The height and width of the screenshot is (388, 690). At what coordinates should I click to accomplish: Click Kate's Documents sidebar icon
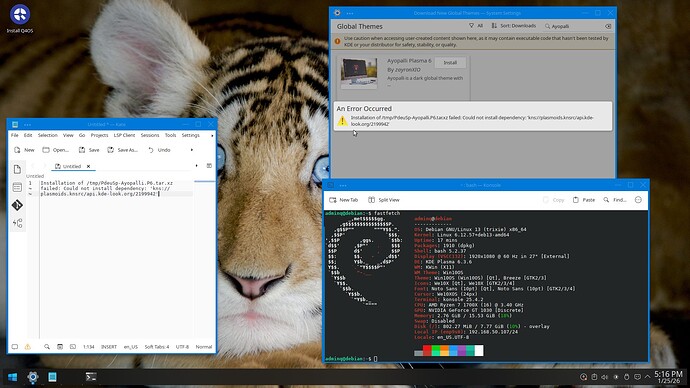point(17,169)
